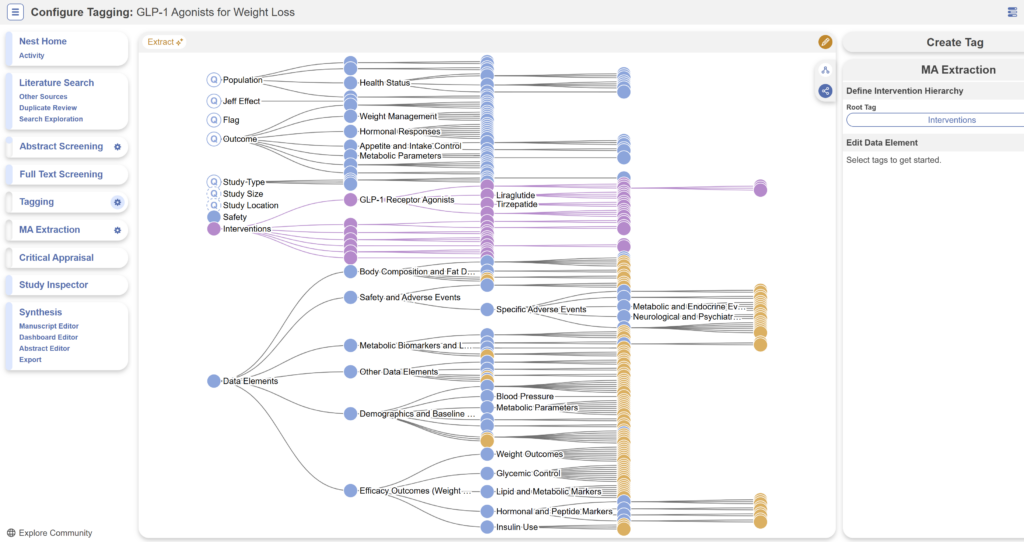Image resolution: width=1024 pixels, height=542 pixels.
Task: Select the purple Interventions node circle
Action: click(214, 229)
